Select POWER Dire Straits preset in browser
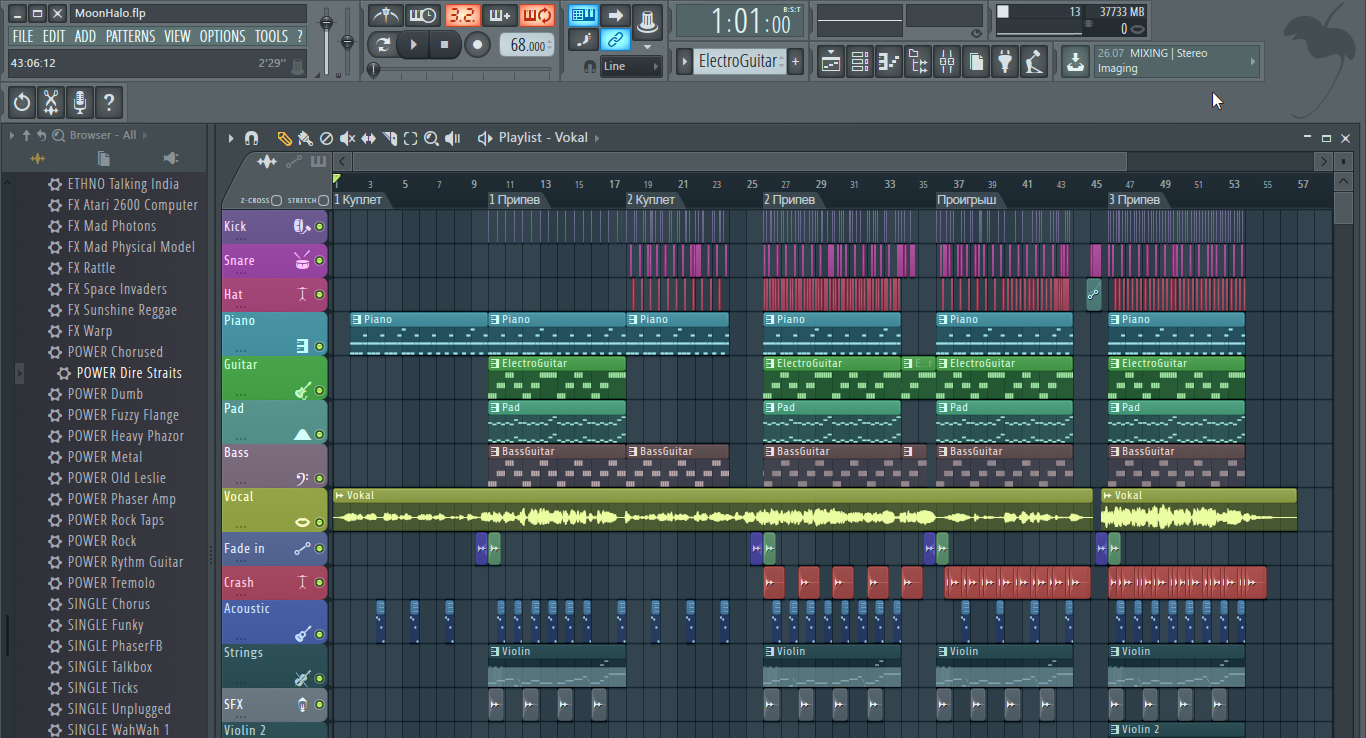1366x738 pixels. (129, 373)
